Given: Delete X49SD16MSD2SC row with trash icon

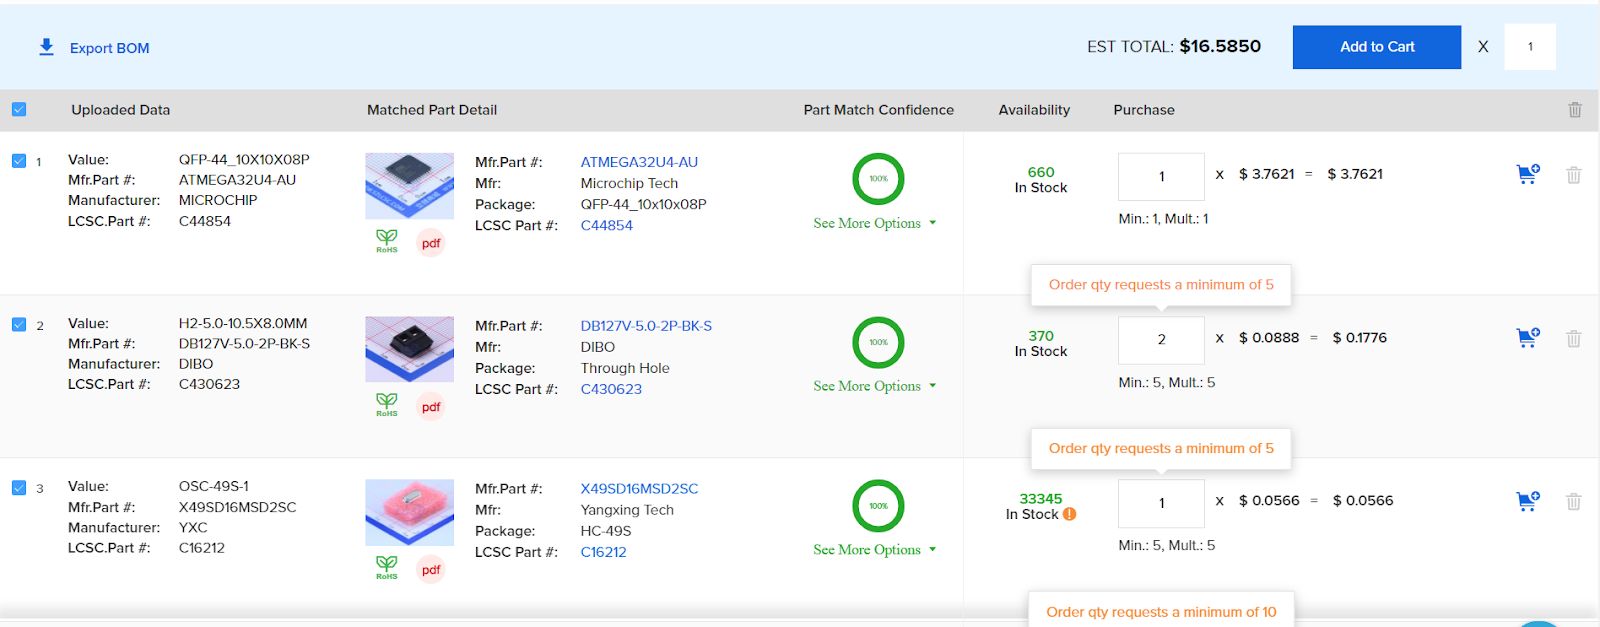Looking at the screenshot, I should [x=1573, y=502].
